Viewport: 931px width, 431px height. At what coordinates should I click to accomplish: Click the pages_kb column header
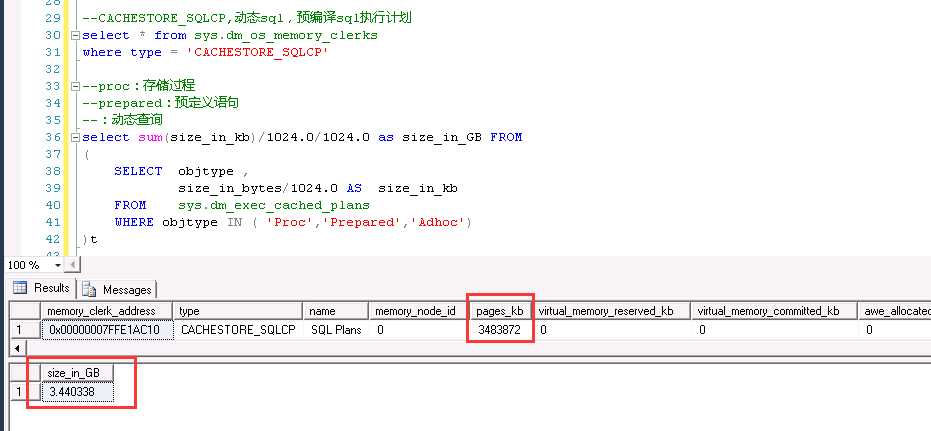tap(500, 311)
